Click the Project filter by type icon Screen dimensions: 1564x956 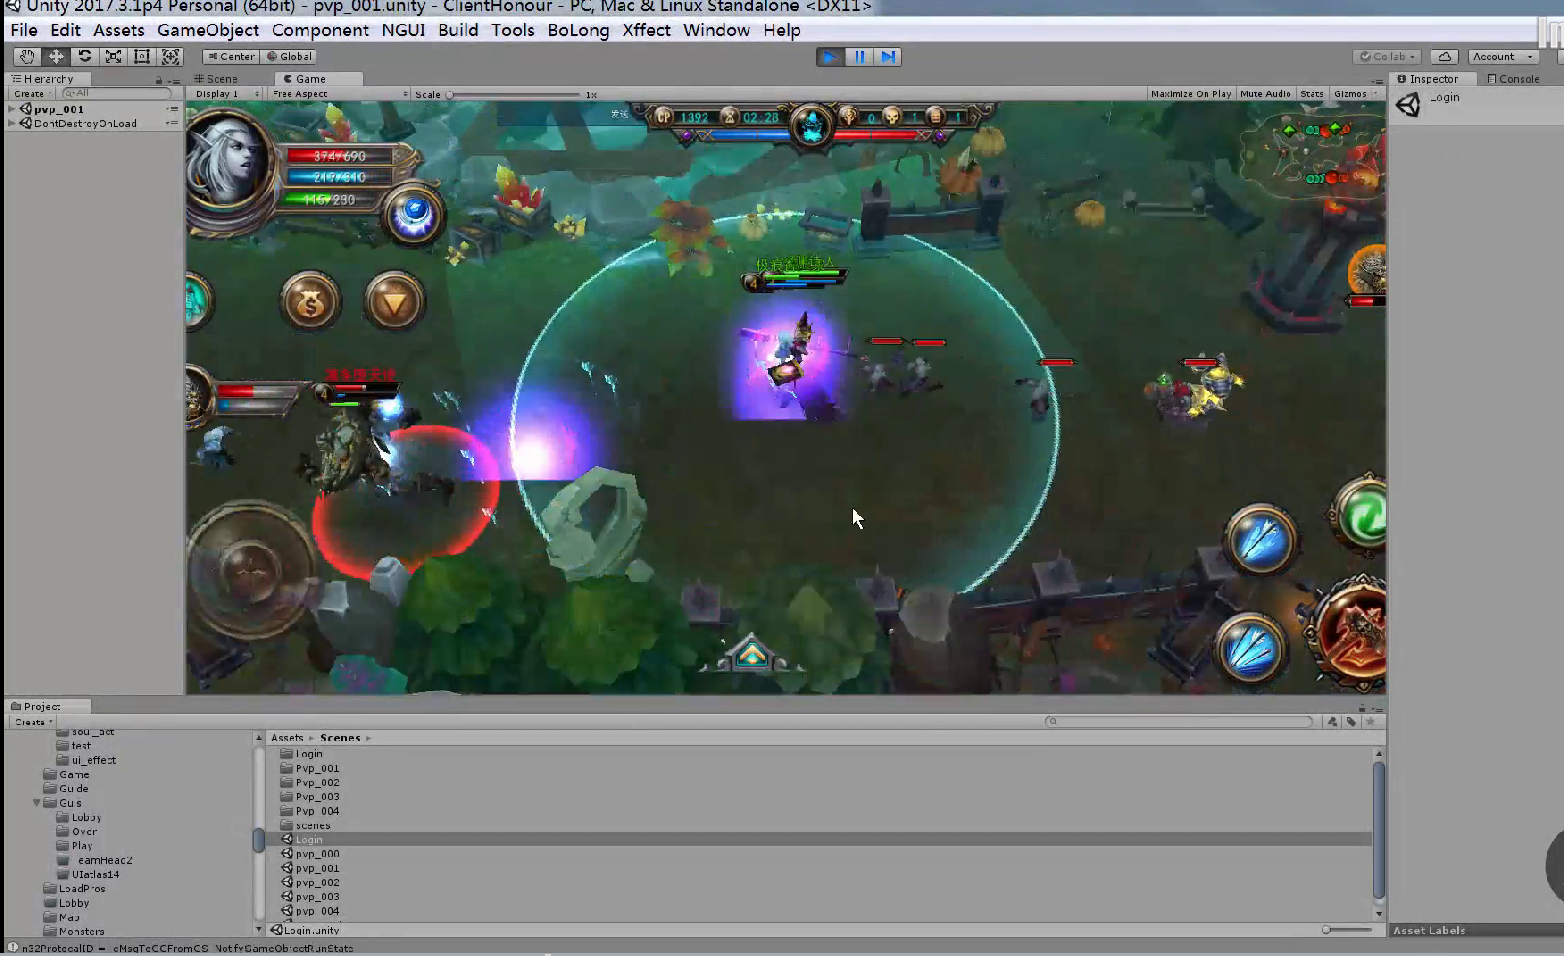coord(1332,721)
